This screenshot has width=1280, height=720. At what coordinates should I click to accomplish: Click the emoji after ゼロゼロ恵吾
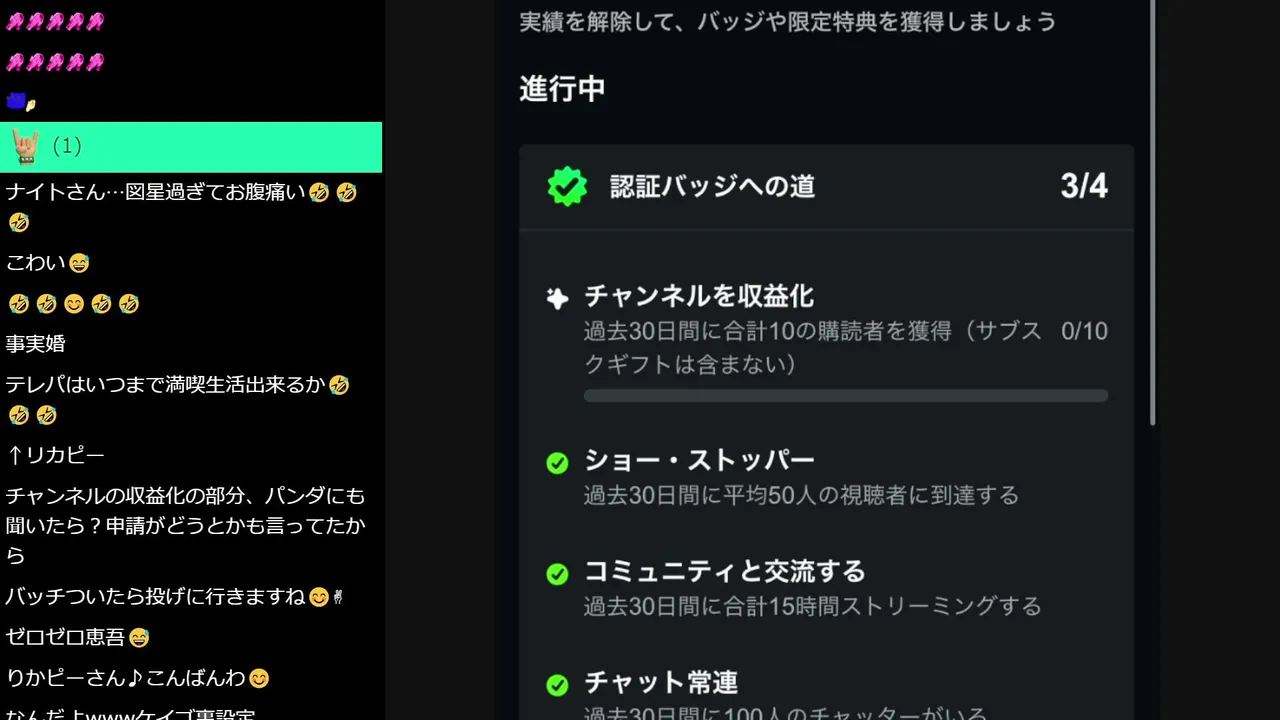[139, 637]
